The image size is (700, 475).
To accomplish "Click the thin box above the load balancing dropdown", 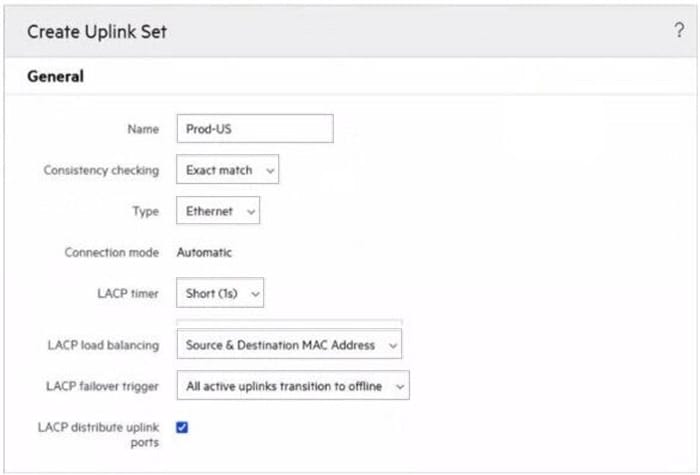I will pos(289,323).
